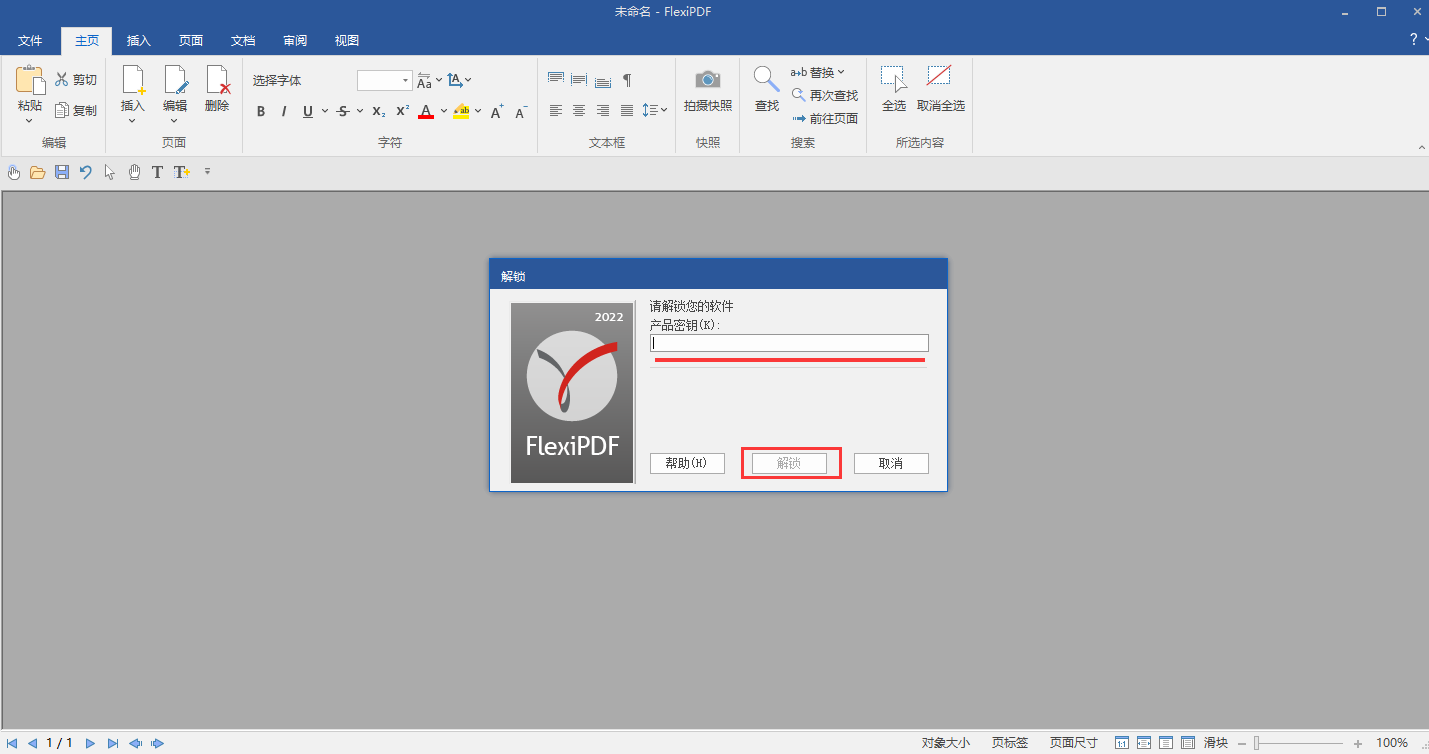This screenshot has height=754, width=1429.
Task: Click the product key input field
Action: tap(789, 343)
